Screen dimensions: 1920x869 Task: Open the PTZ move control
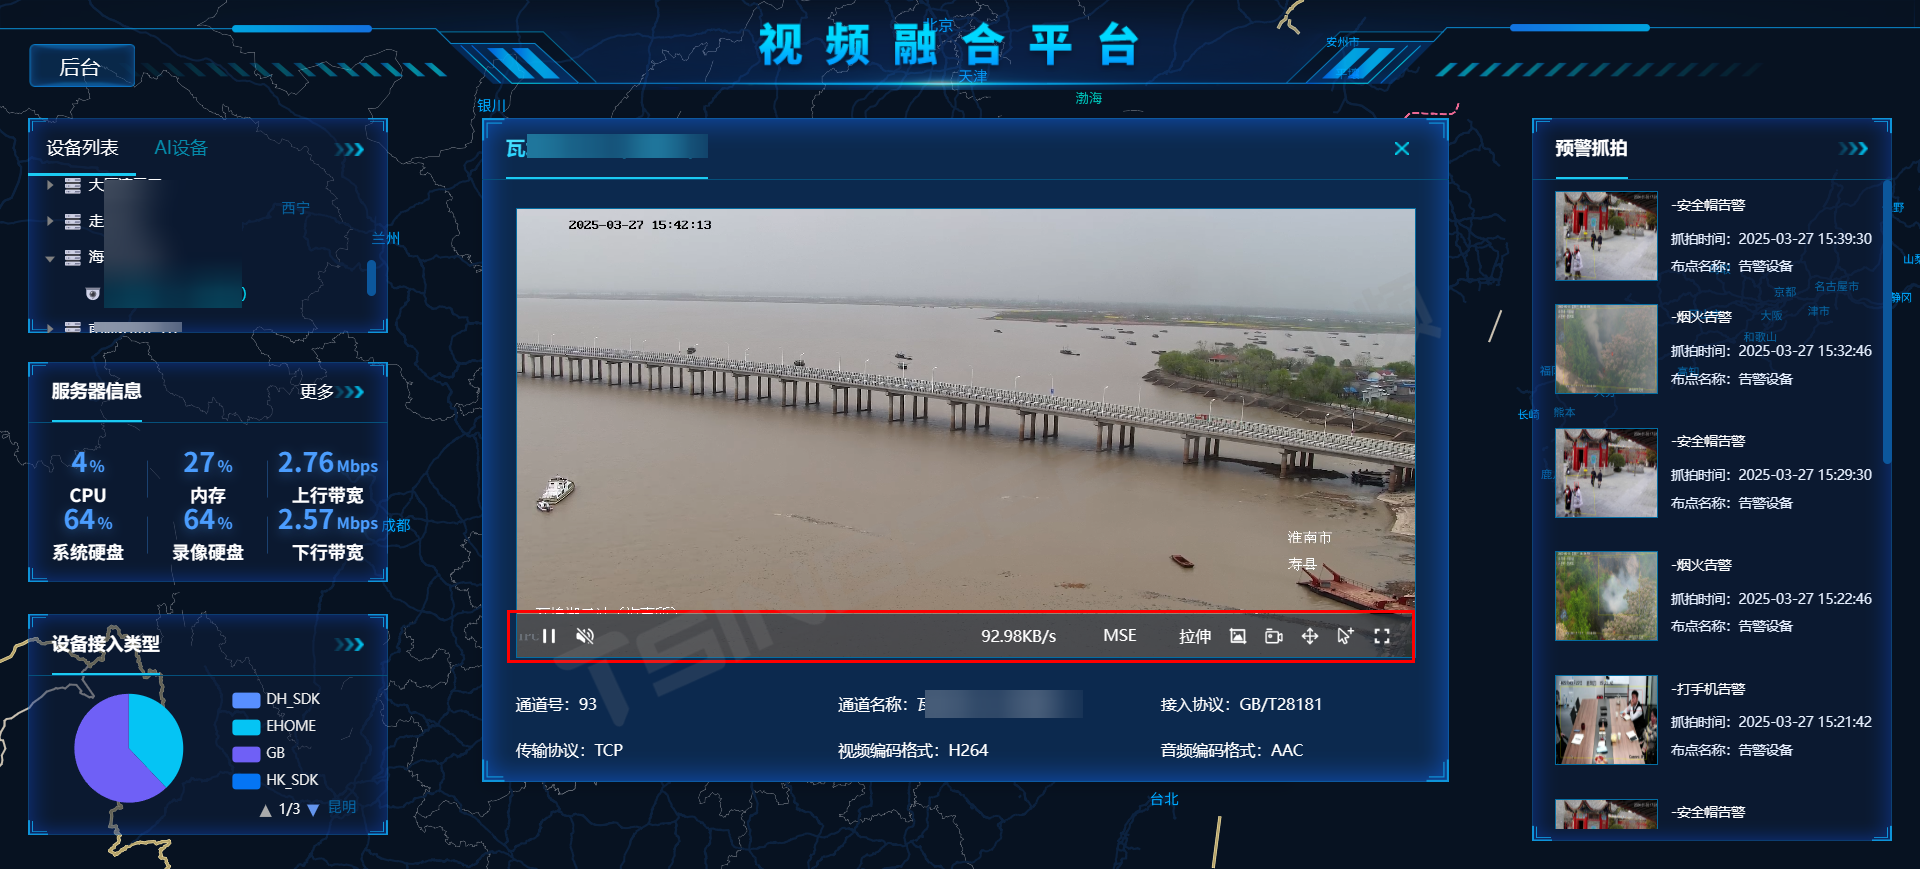1310,636
